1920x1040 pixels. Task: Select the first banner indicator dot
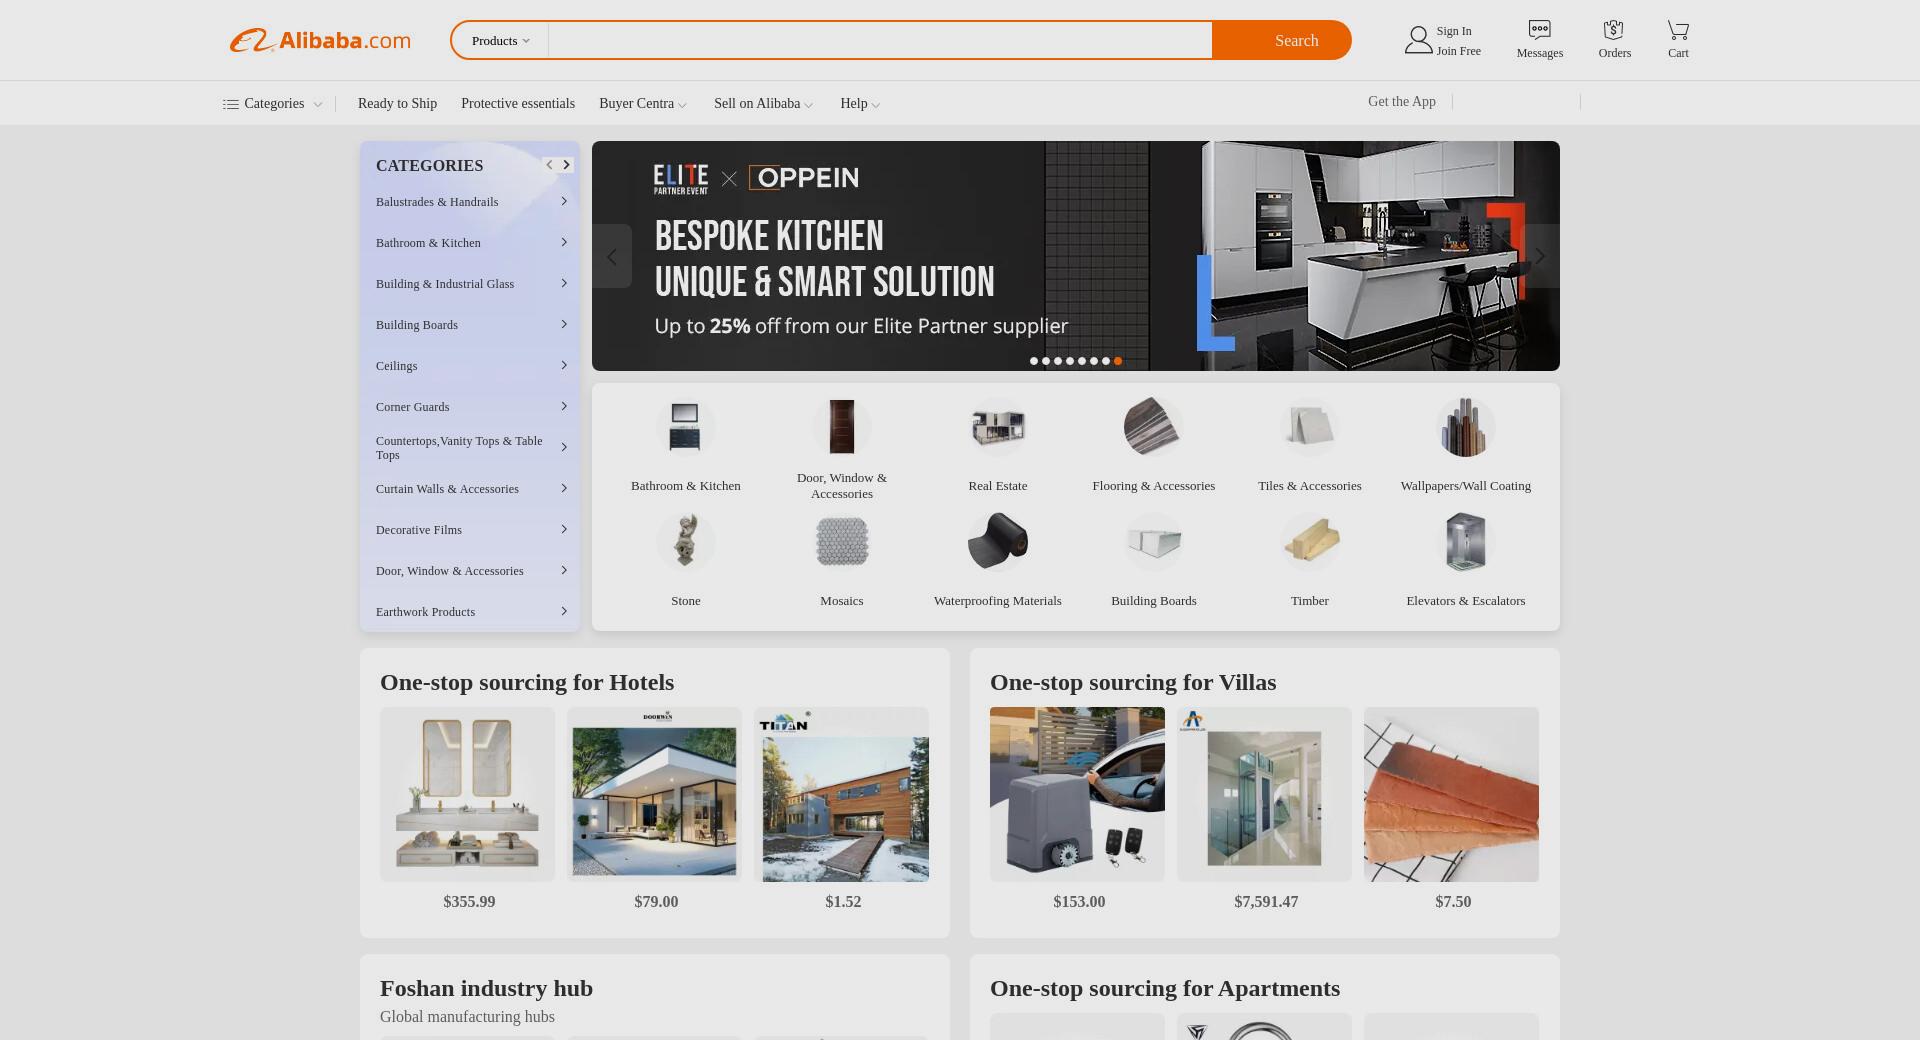tap(1034, 361)
